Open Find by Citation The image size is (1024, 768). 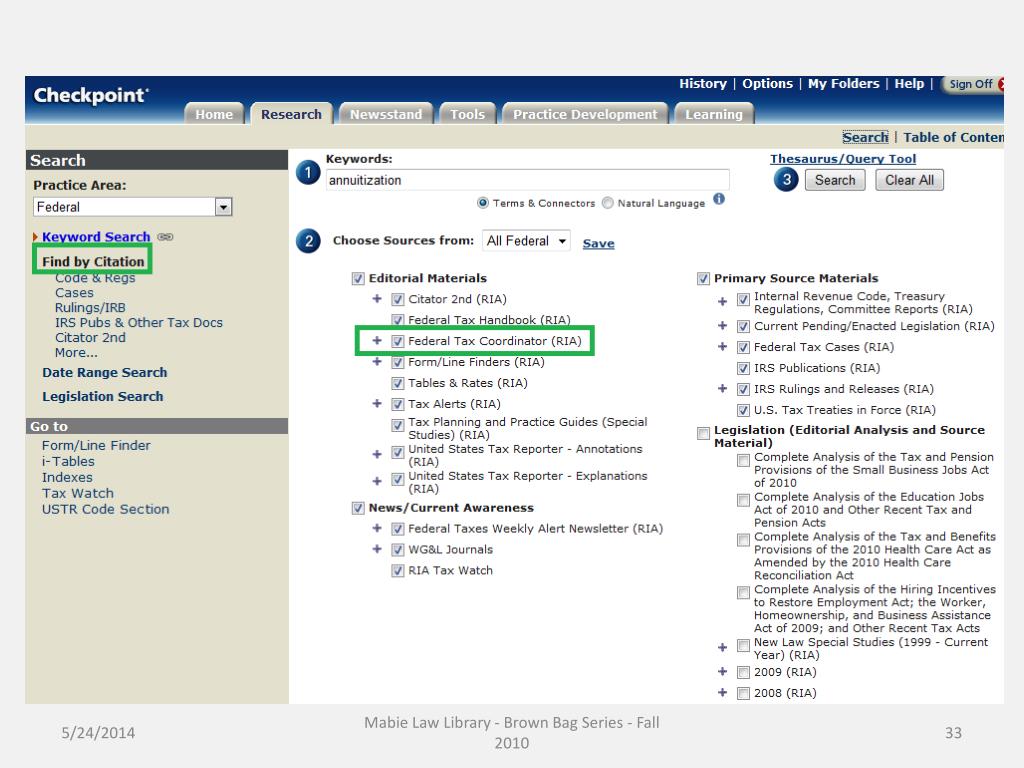point(93,261)
